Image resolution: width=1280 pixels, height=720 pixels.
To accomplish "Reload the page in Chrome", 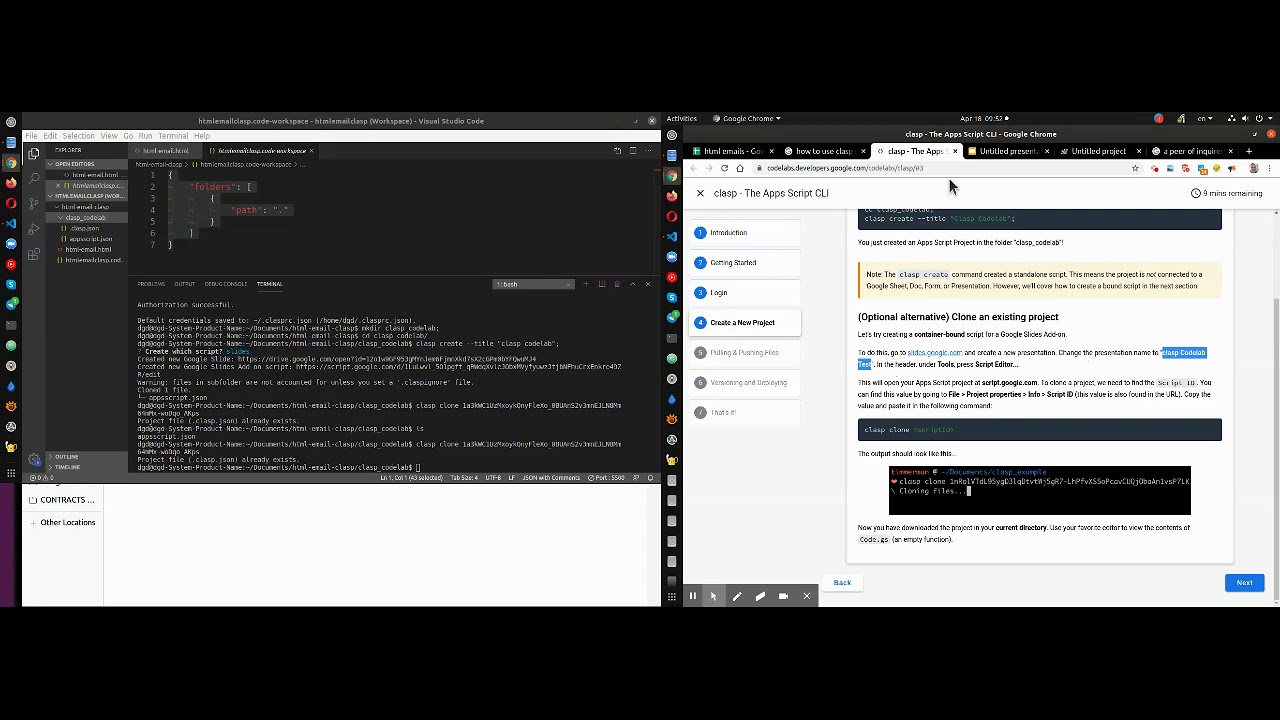I will click(x=724, y=168).
